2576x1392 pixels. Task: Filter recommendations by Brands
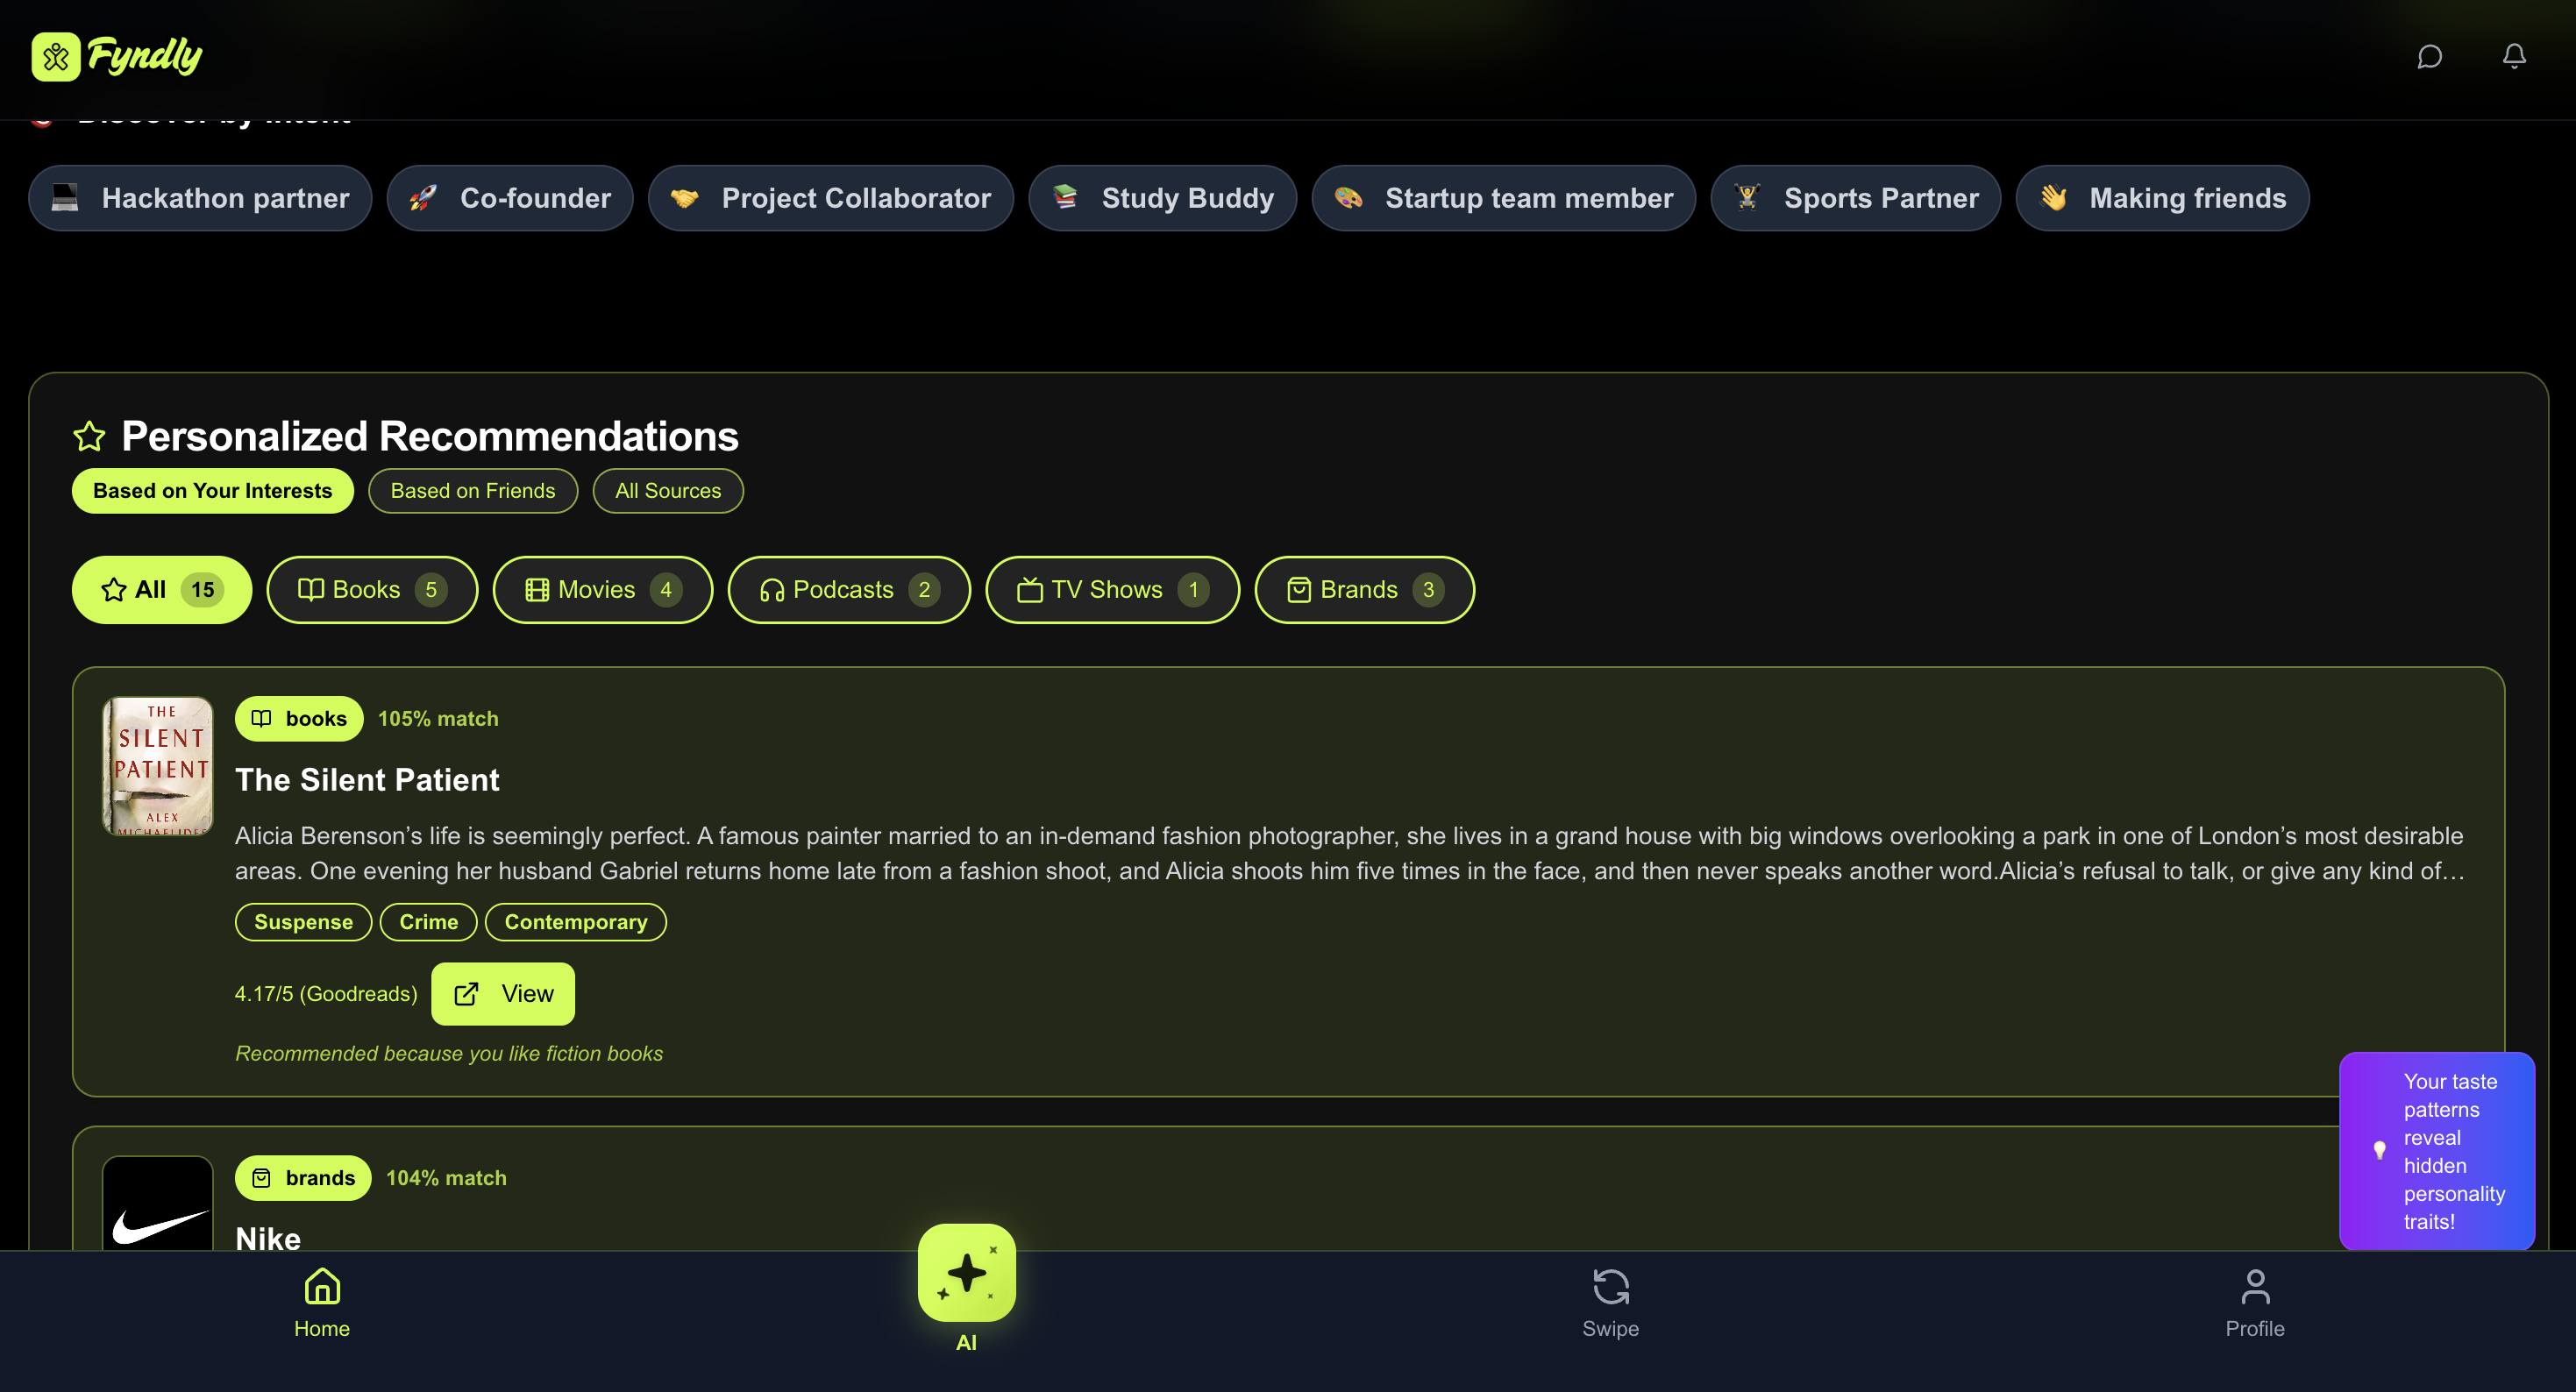pyautogui.click(x=1363, y=590)
